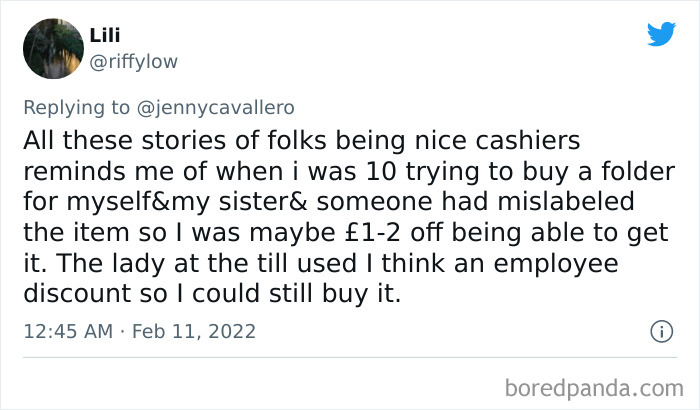Click the Twitter bird logo
The width and height of the screenshot is (700, 410).
[660, 35]
